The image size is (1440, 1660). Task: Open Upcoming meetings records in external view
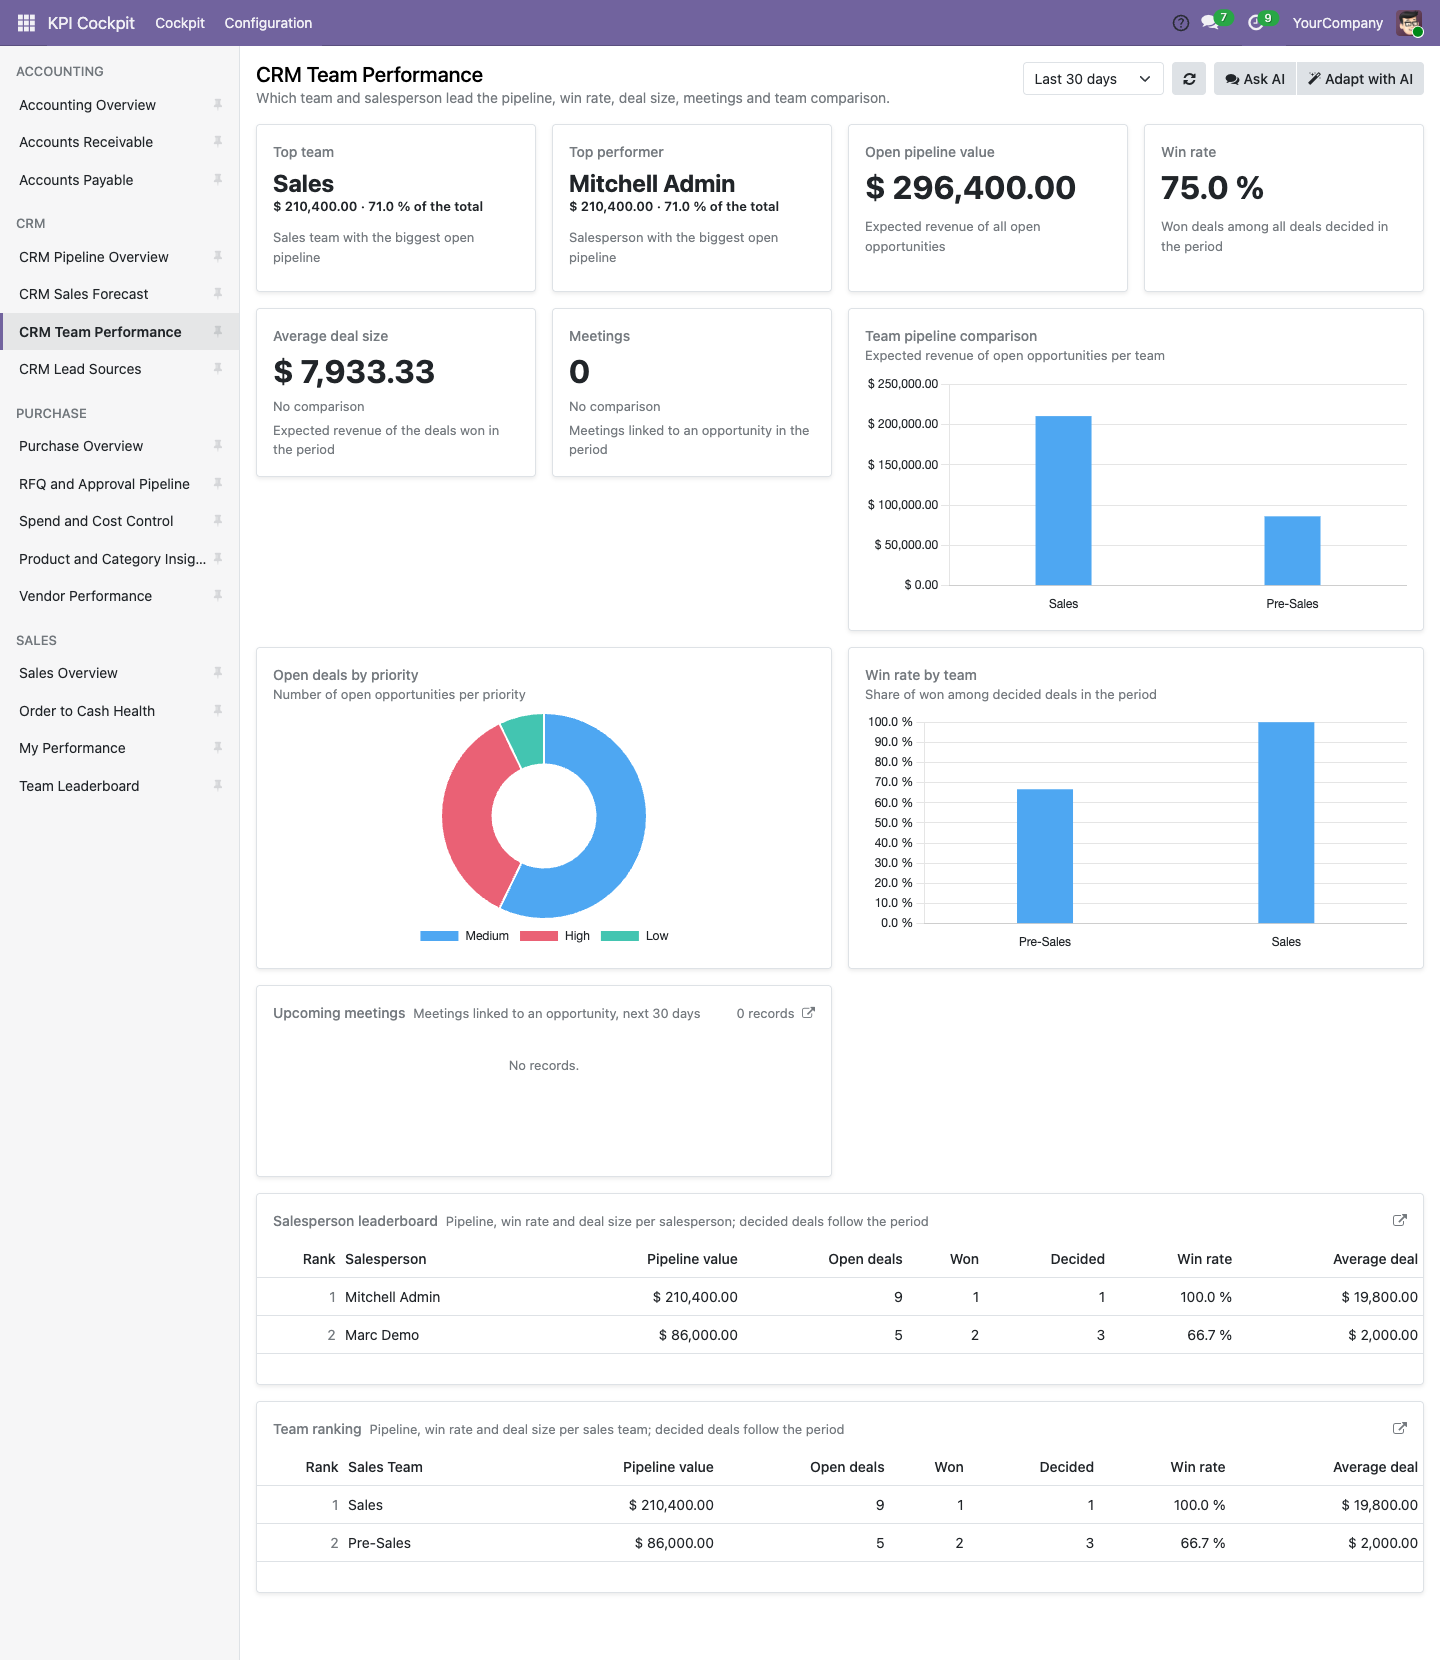point(808,1013)
